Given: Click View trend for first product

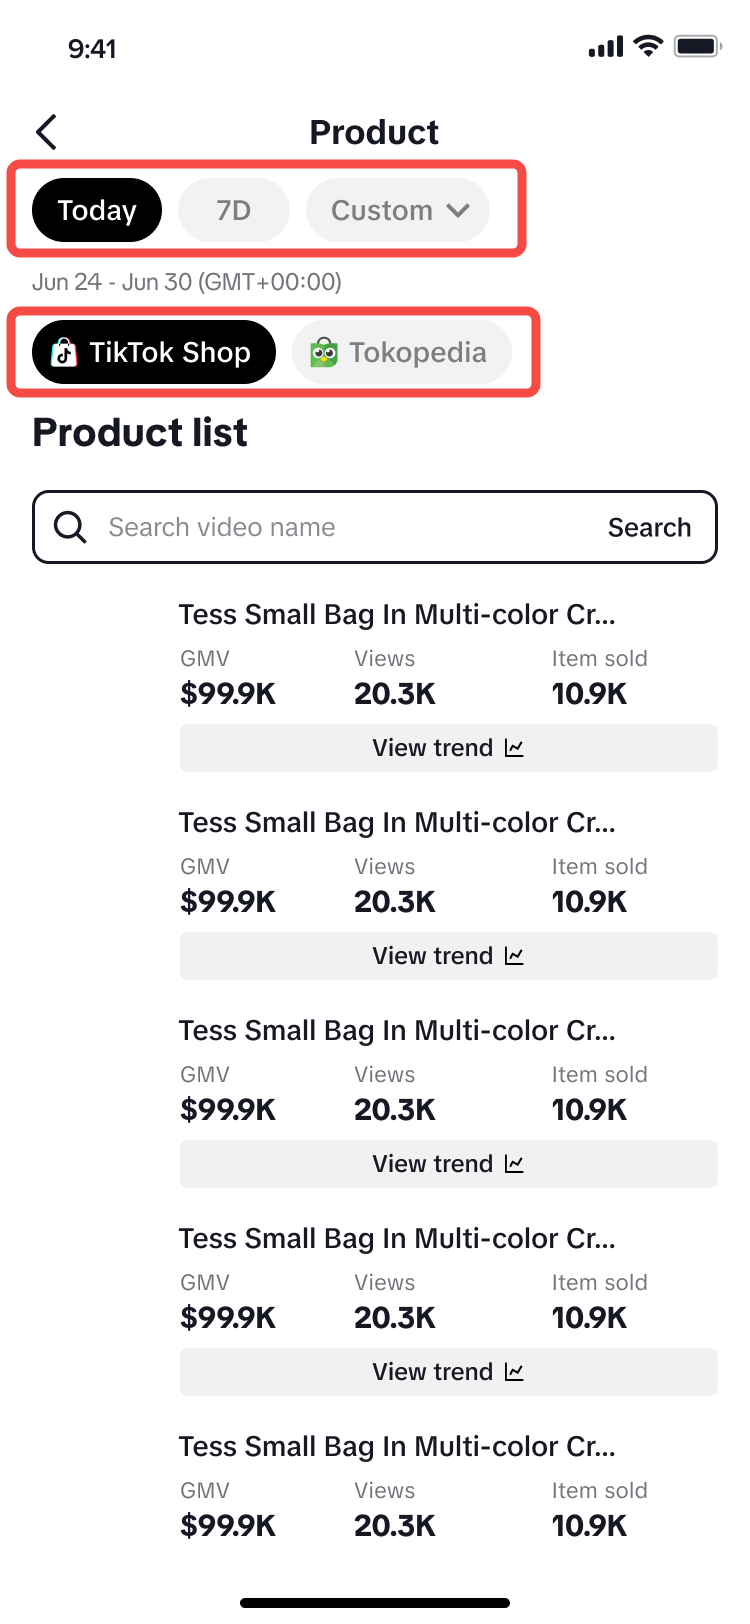Looking at the screenshot, I should (x=434, y=748).
